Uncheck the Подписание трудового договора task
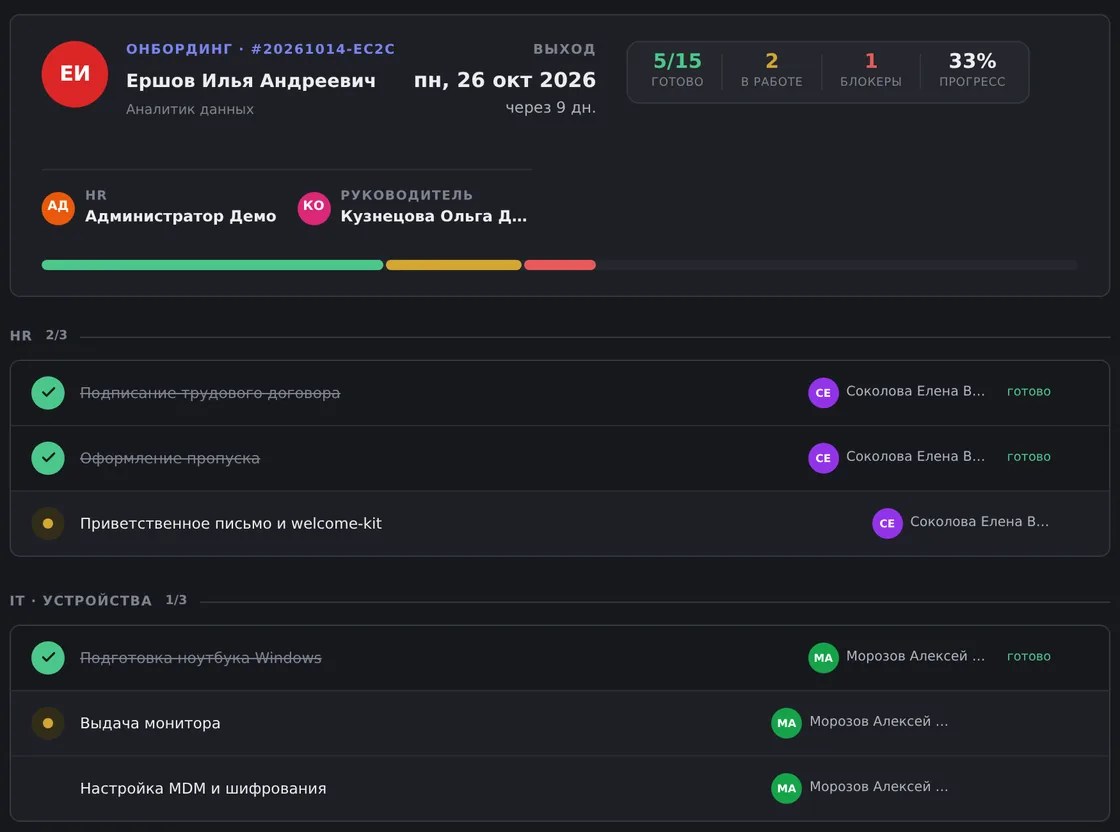The width and height of the screenshot is (1120, 832). [48, 393]
